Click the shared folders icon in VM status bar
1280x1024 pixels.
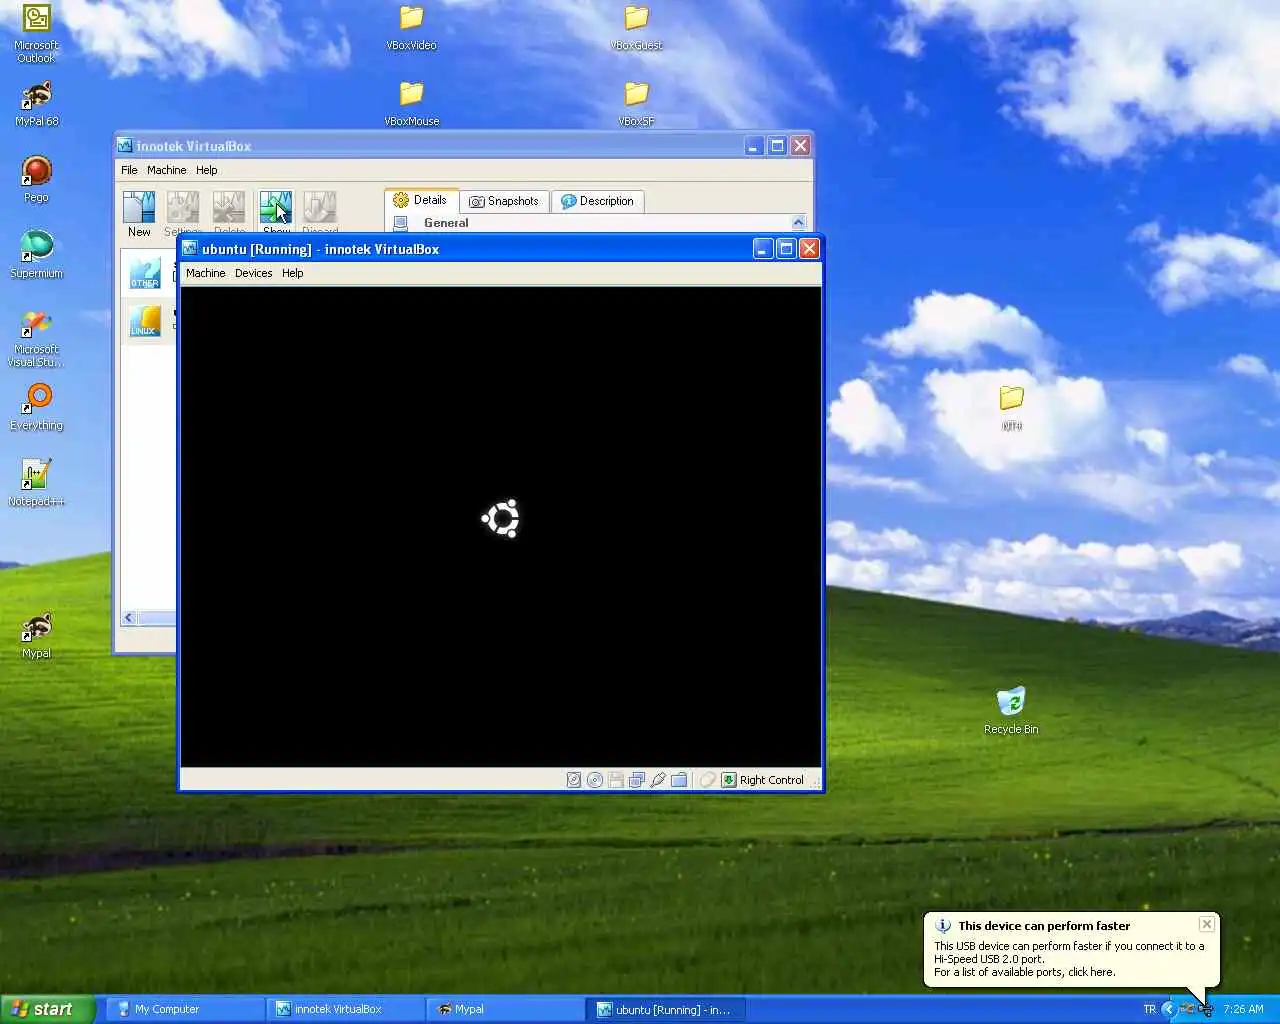point(679,780)
